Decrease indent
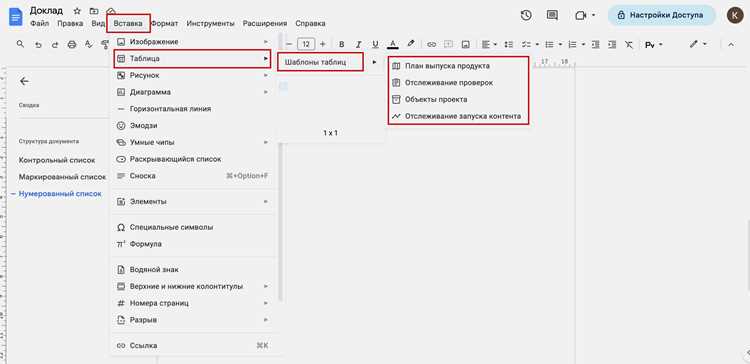The image size is (750, 364). pyautogui.click(x=596, y=44)
